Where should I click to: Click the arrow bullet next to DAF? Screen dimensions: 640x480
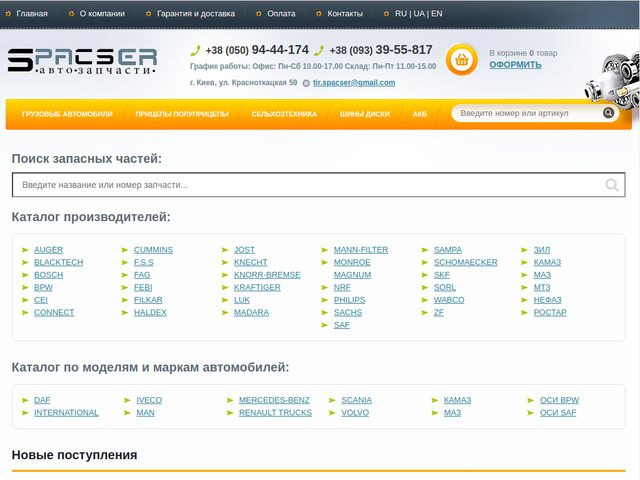[x=25, y=400]
